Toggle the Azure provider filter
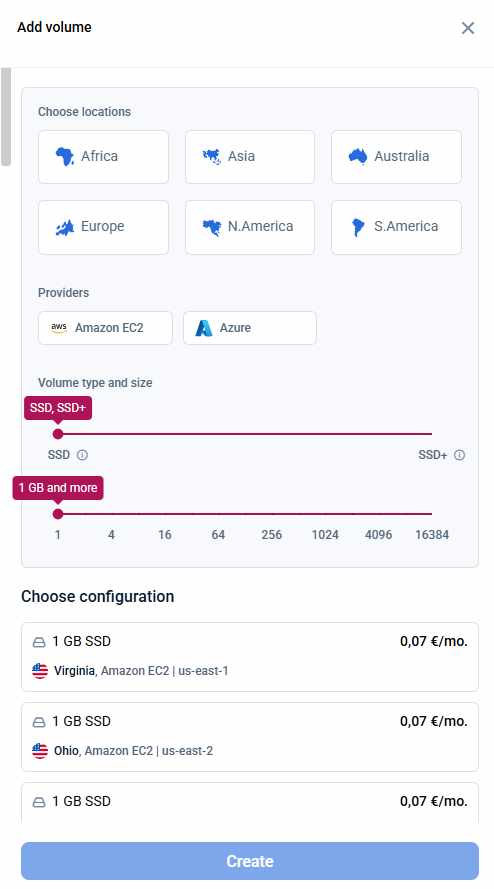 (x=250, y=328)
